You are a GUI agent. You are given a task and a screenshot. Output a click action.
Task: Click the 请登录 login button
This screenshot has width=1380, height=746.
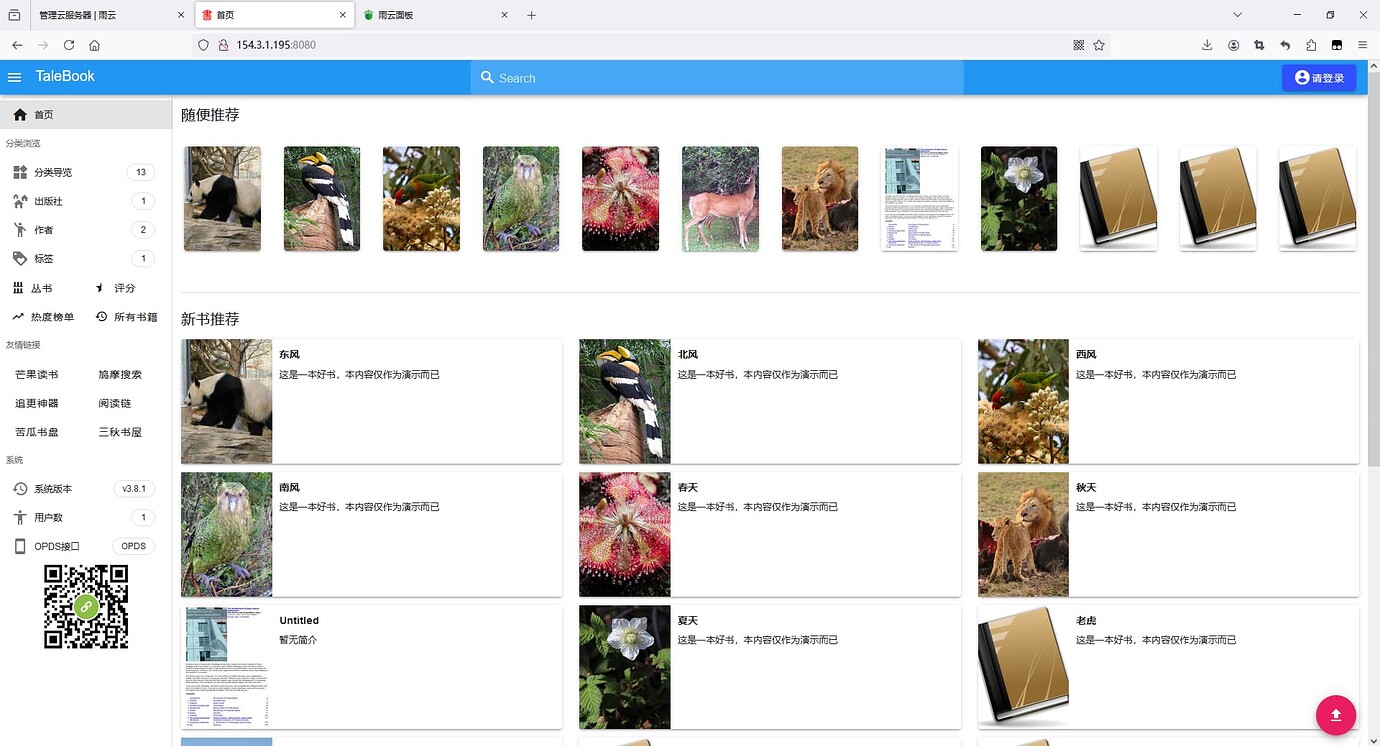pyautogui.click(x=1319, y=77)
